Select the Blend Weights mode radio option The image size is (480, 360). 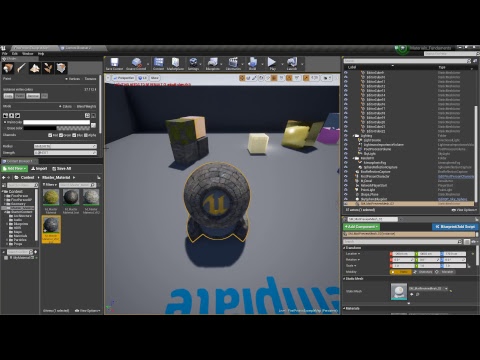[x=85, y=106]
